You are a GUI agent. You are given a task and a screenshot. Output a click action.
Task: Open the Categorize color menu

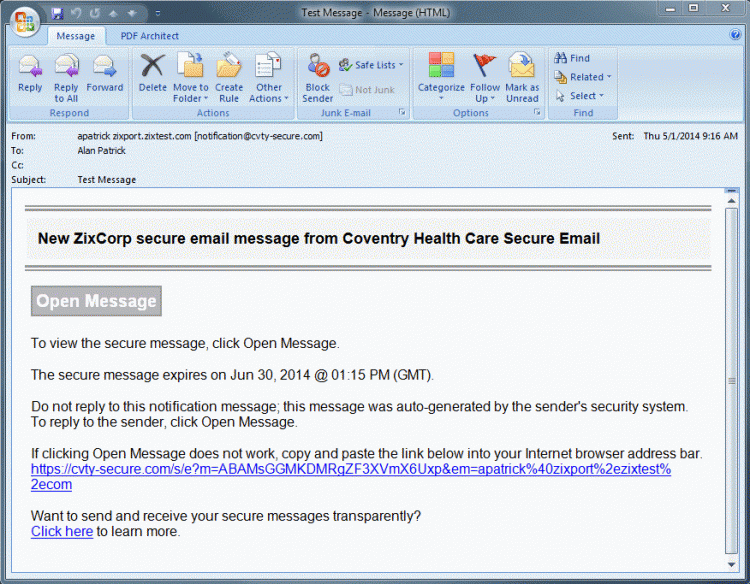(441, 77)
